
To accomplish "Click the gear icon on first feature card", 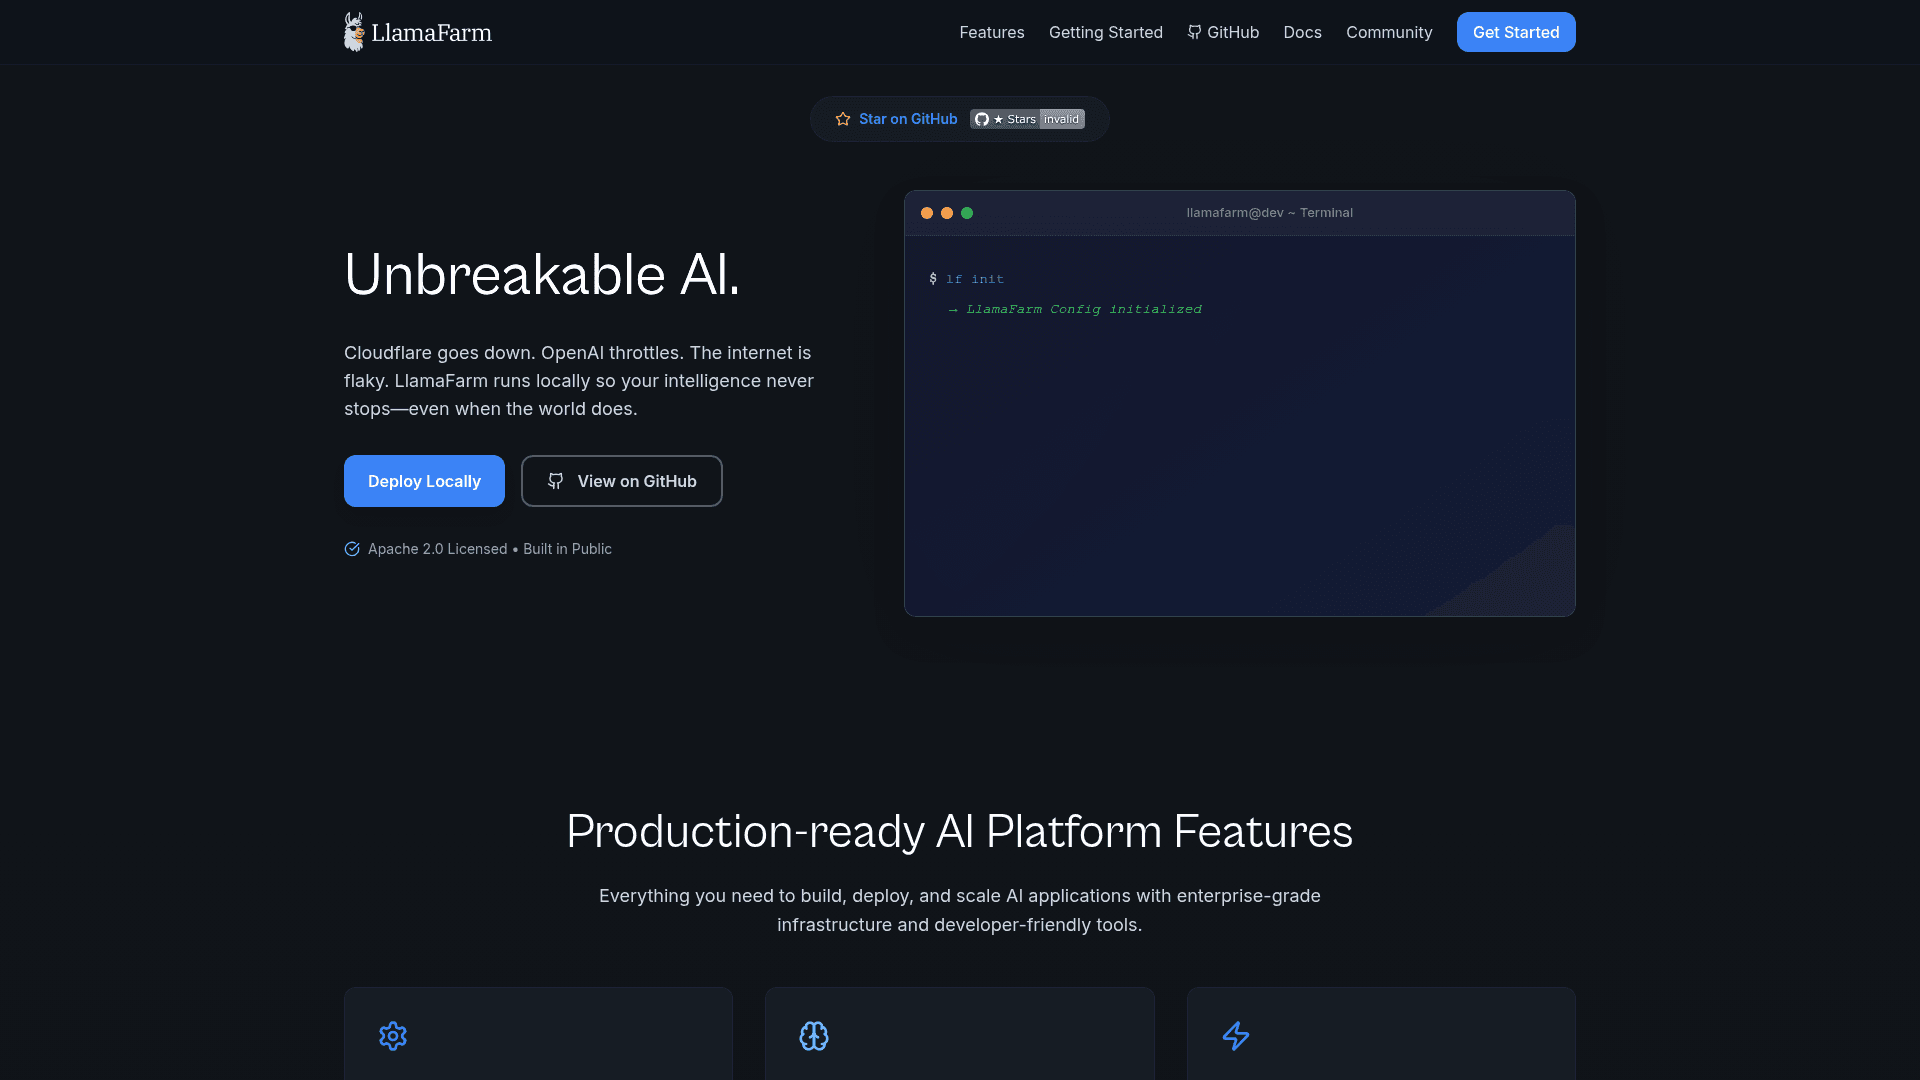I will pyautogui.click(x=393, y=1036).
